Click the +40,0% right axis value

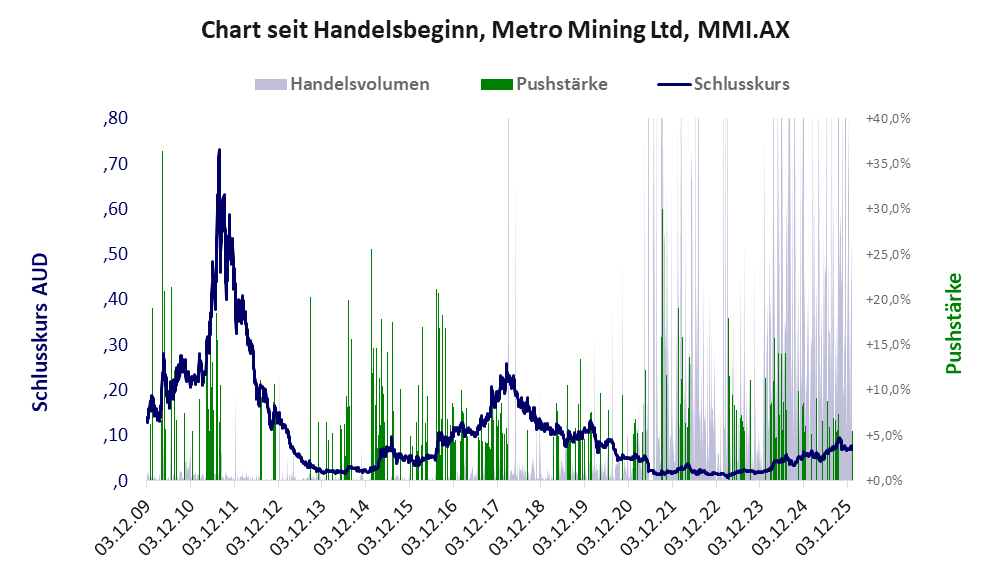(x=888, y=118)
